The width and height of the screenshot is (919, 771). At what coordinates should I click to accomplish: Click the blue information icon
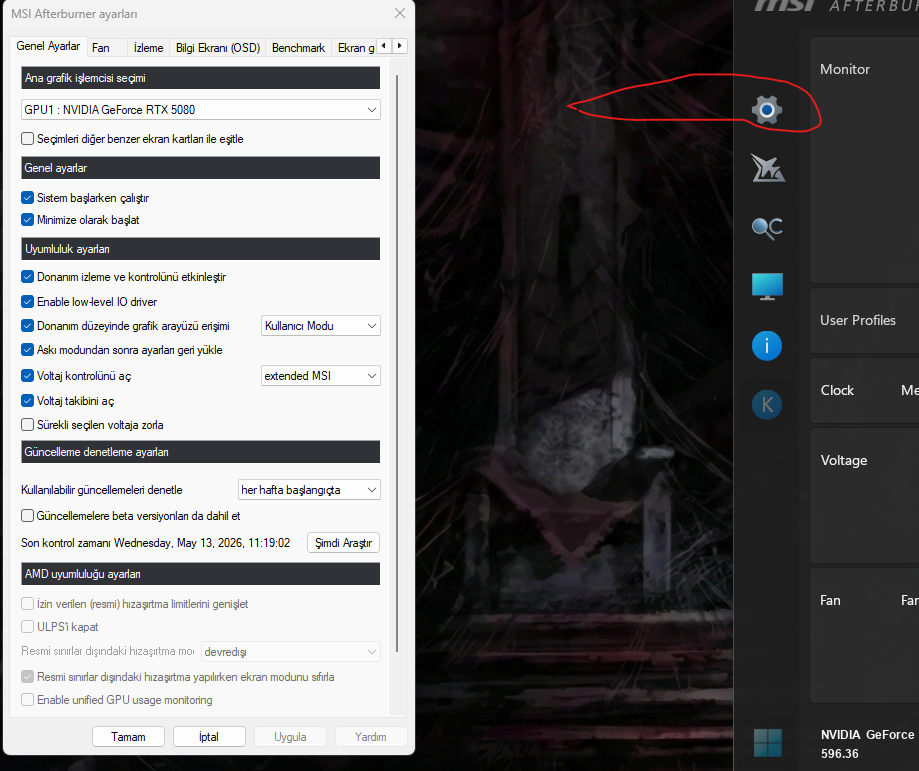(767, 345)
